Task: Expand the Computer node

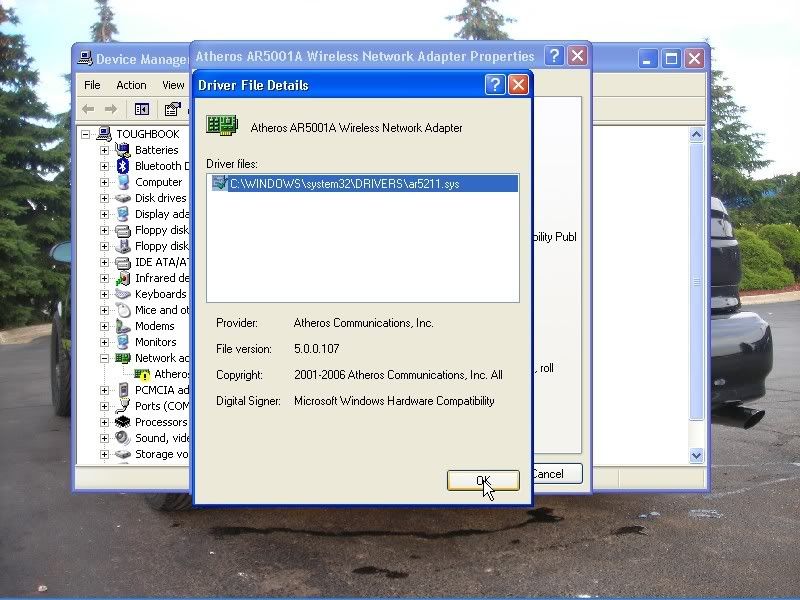Action: tap(104, 182)
